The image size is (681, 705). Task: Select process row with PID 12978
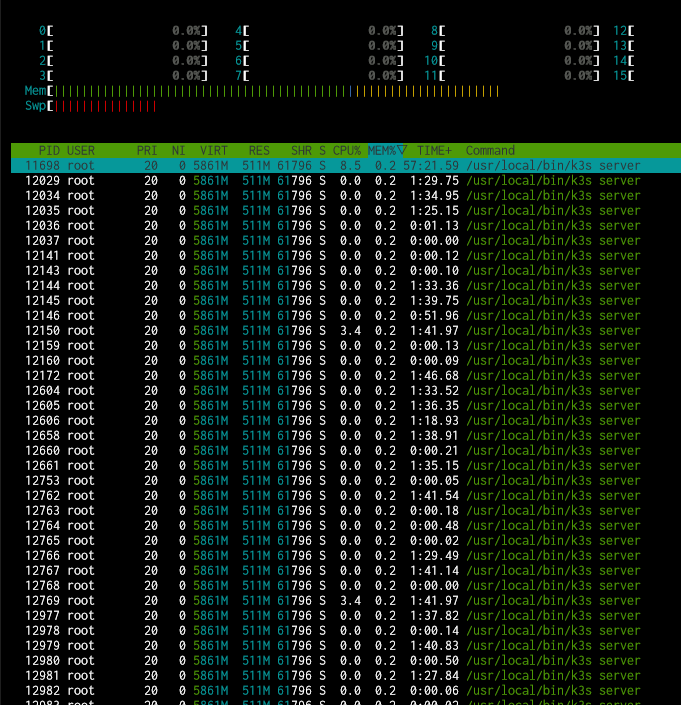[346, 630]
